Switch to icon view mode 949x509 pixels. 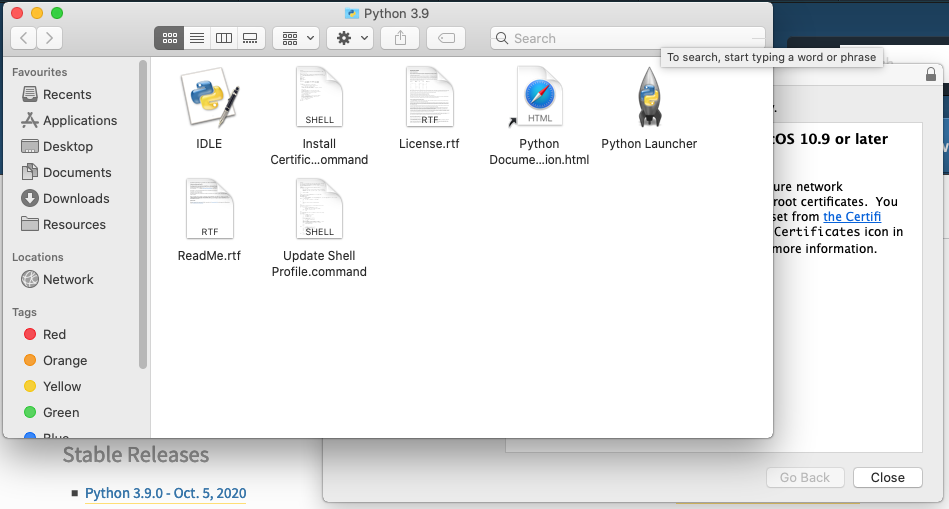click(x=169, y=38)
